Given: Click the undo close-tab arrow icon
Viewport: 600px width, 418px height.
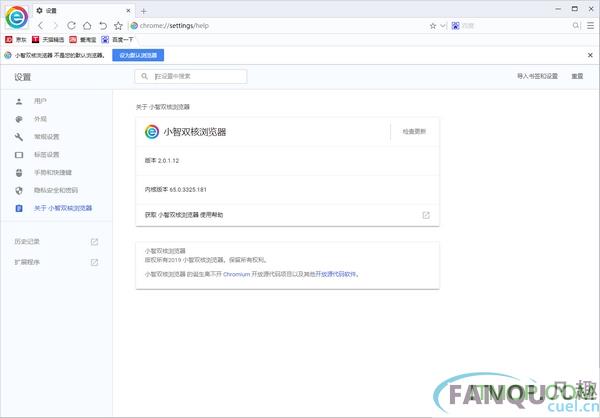Looking at the screenshot, I should [x=103, y=26].
